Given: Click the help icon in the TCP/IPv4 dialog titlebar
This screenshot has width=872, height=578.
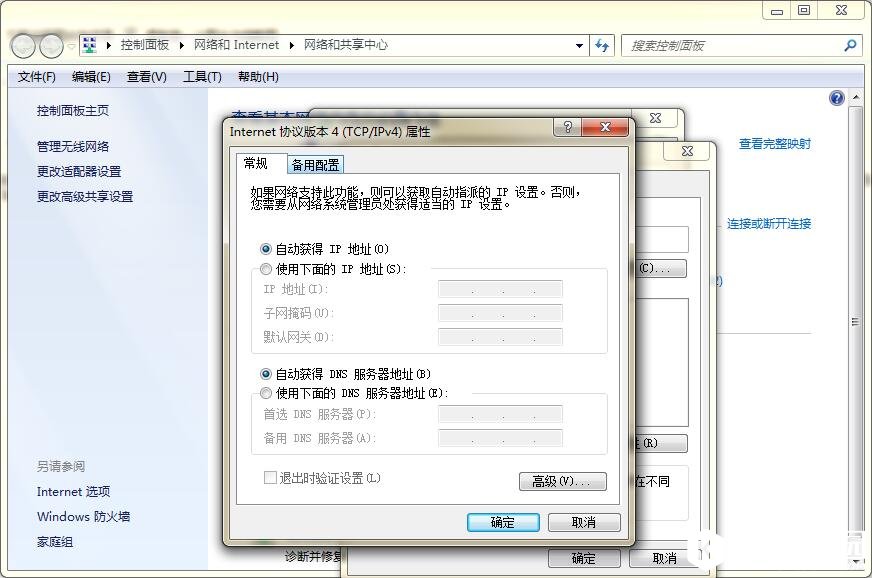Looking at the screenshot, I should (567, 128).
